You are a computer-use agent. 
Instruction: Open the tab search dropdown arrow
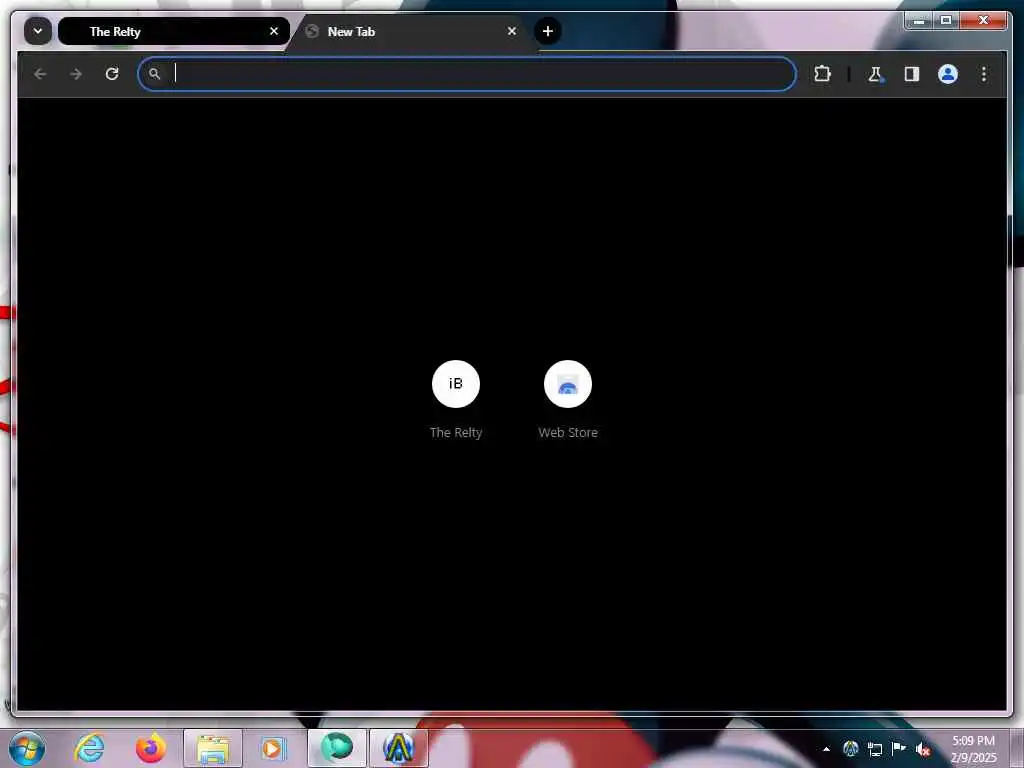coord(38,31)
